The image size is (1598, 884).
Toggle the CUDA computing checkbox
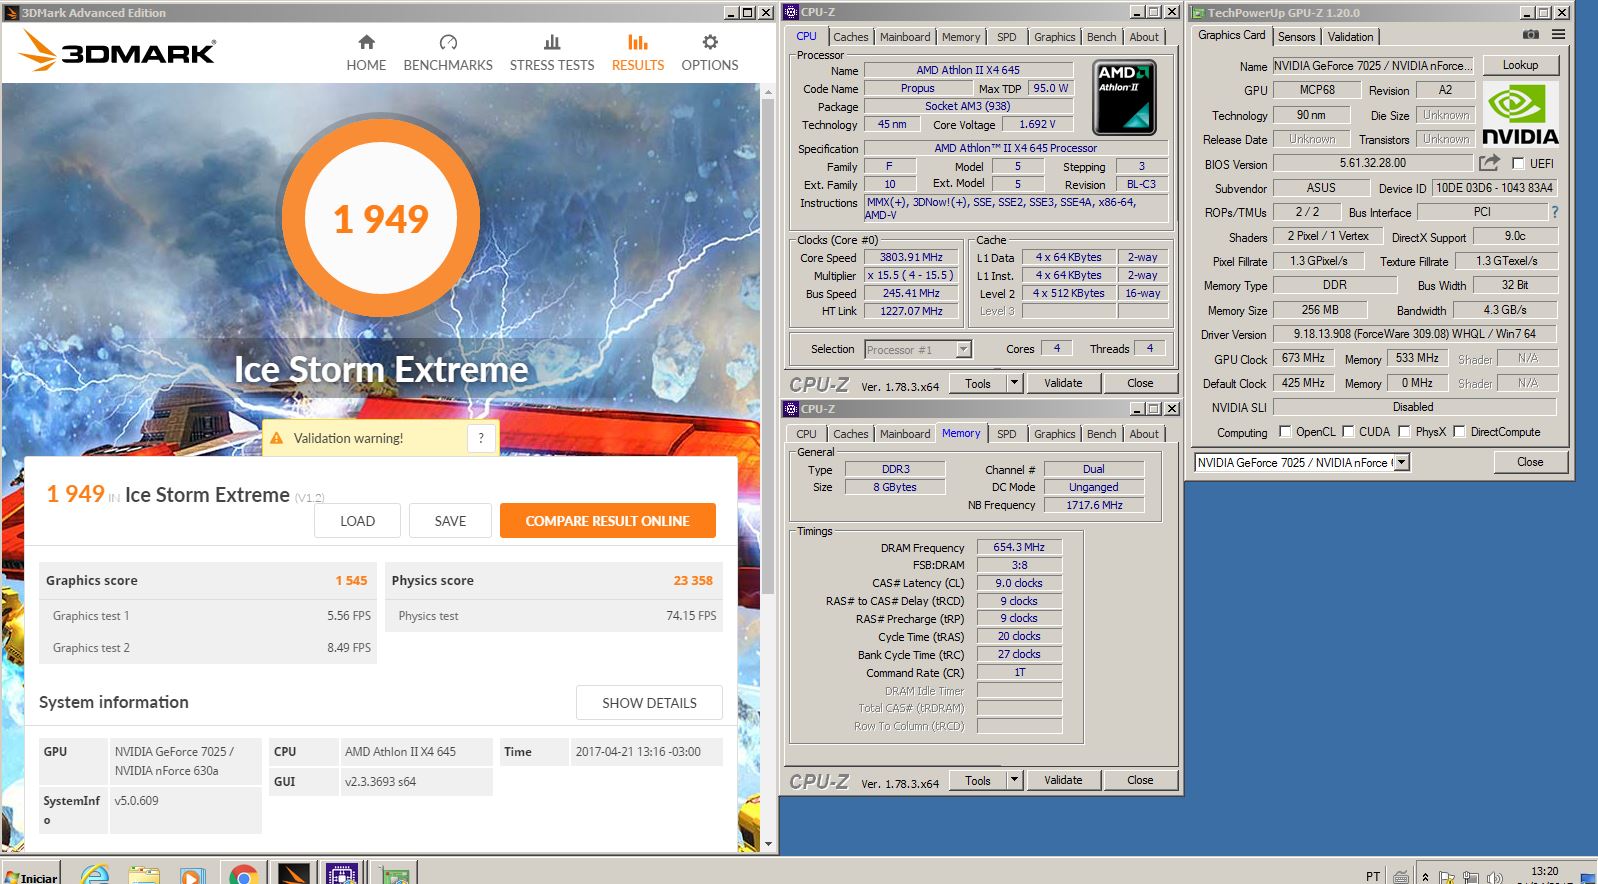(x=1349, y=432)
